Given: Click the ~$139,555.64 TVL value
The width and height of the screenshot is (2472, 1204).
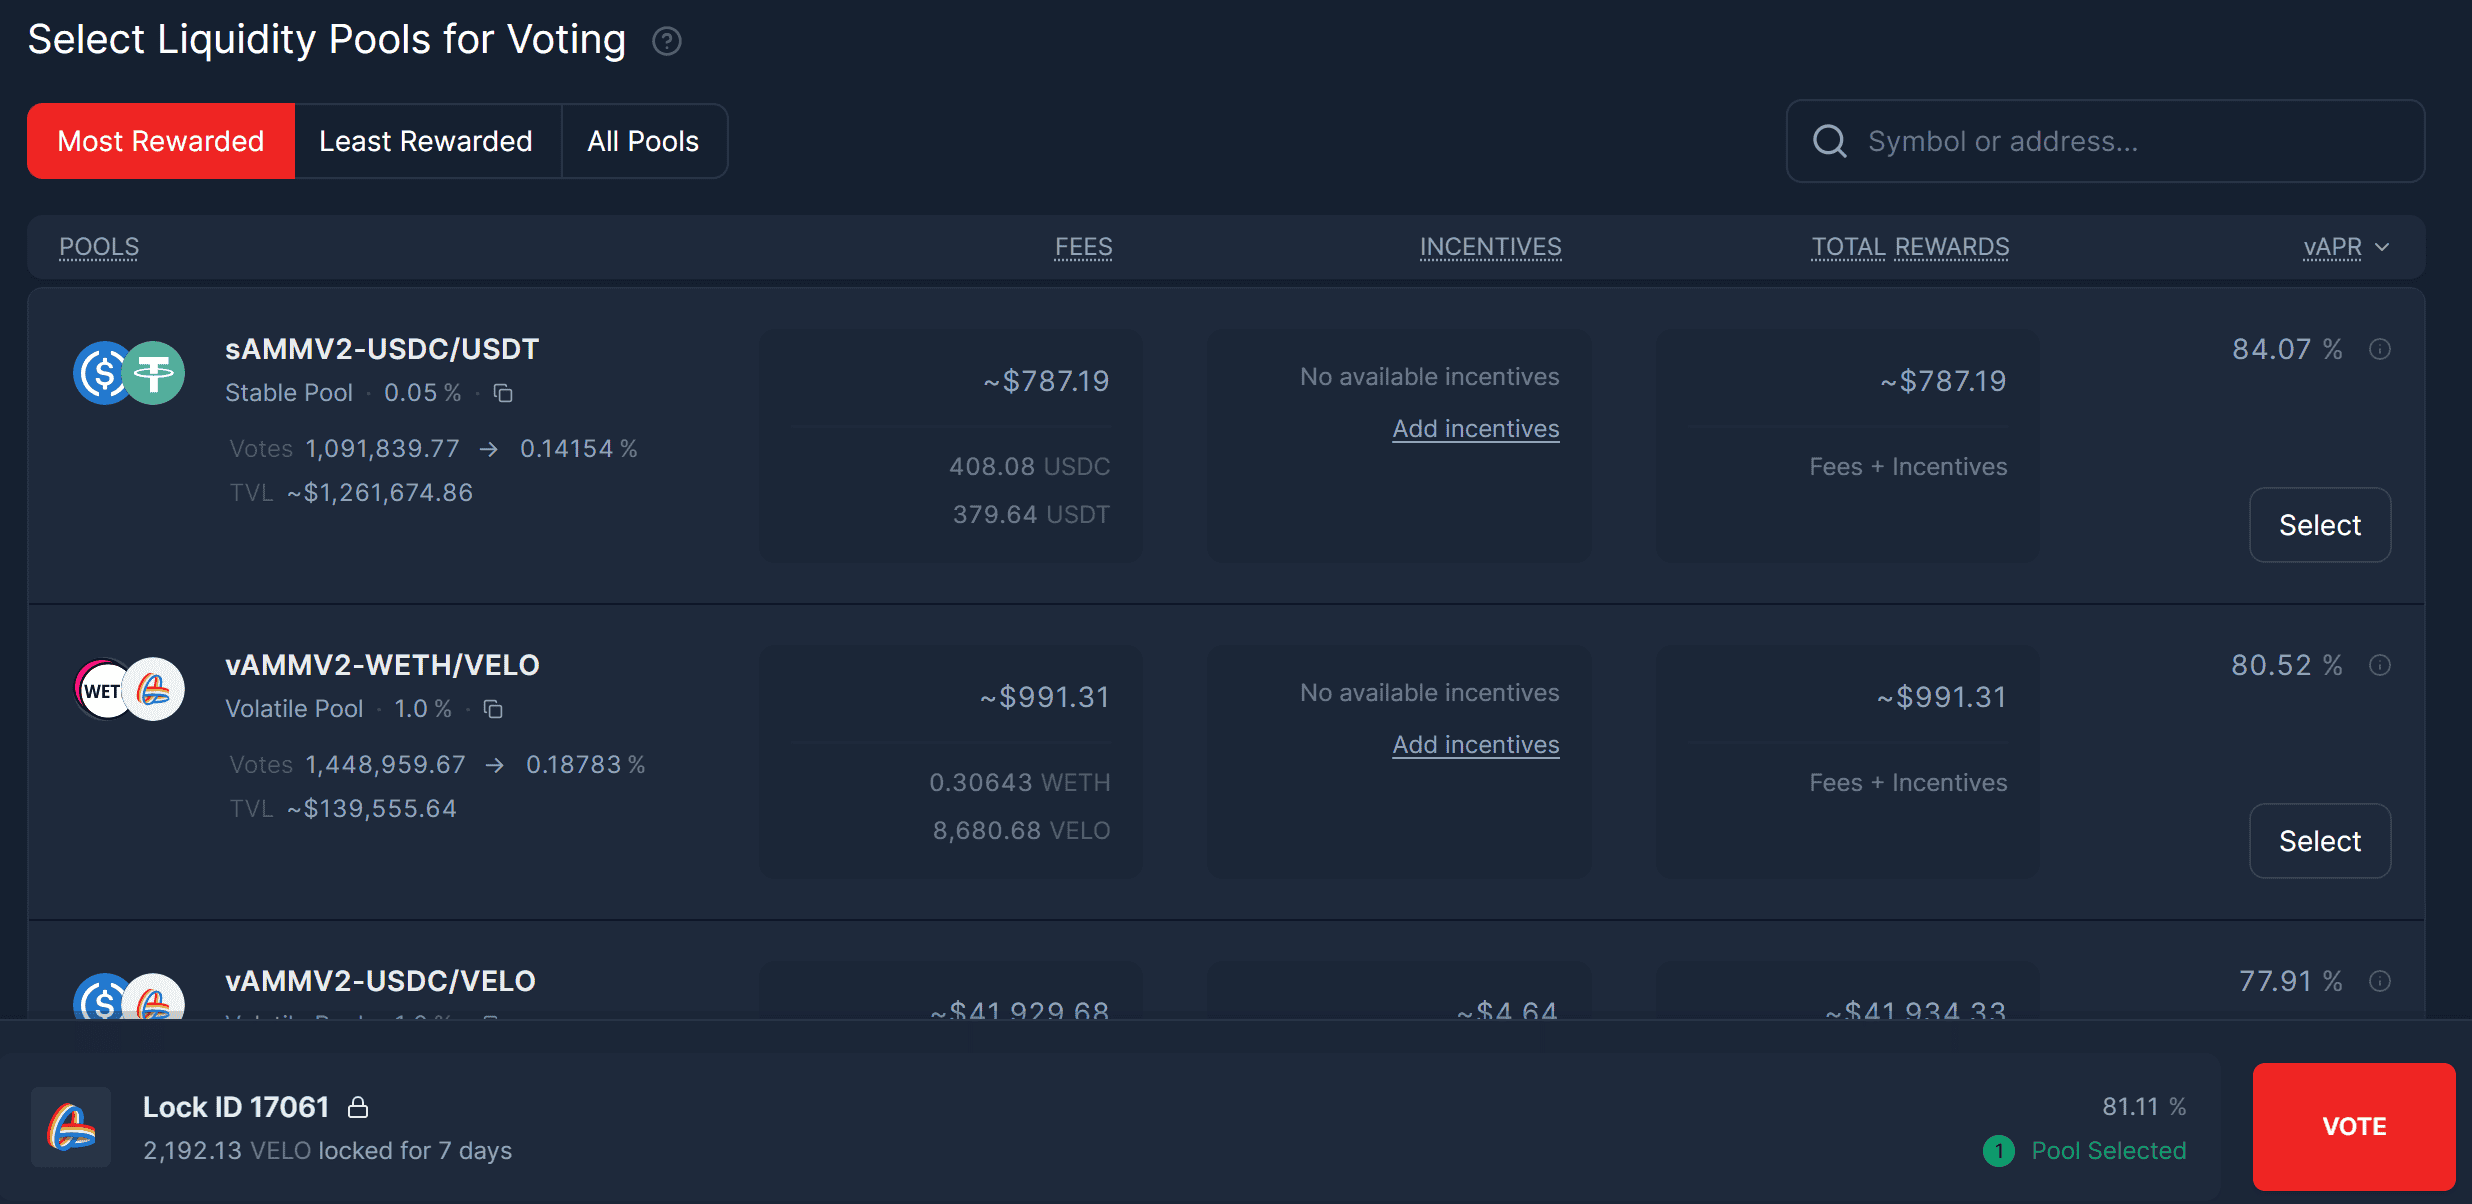Looking at the screenshot, I should click(372, 809).
